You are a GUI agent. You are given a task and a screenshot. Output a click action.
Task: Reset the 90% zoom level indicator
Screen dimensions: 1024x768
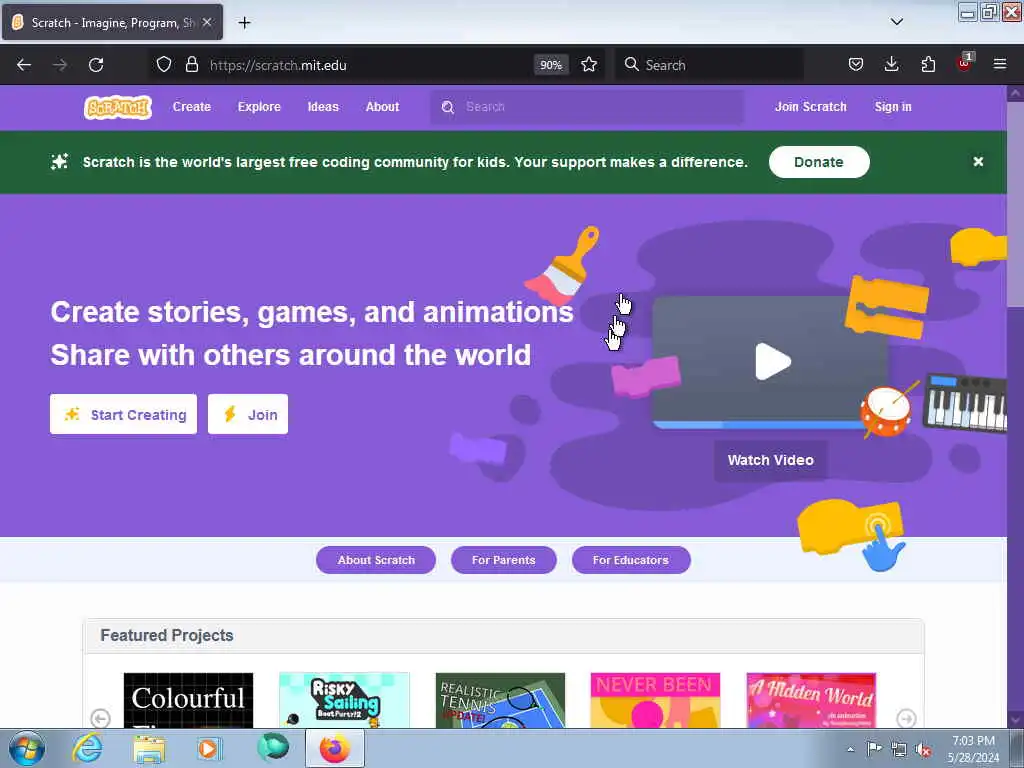pos(551,65)
